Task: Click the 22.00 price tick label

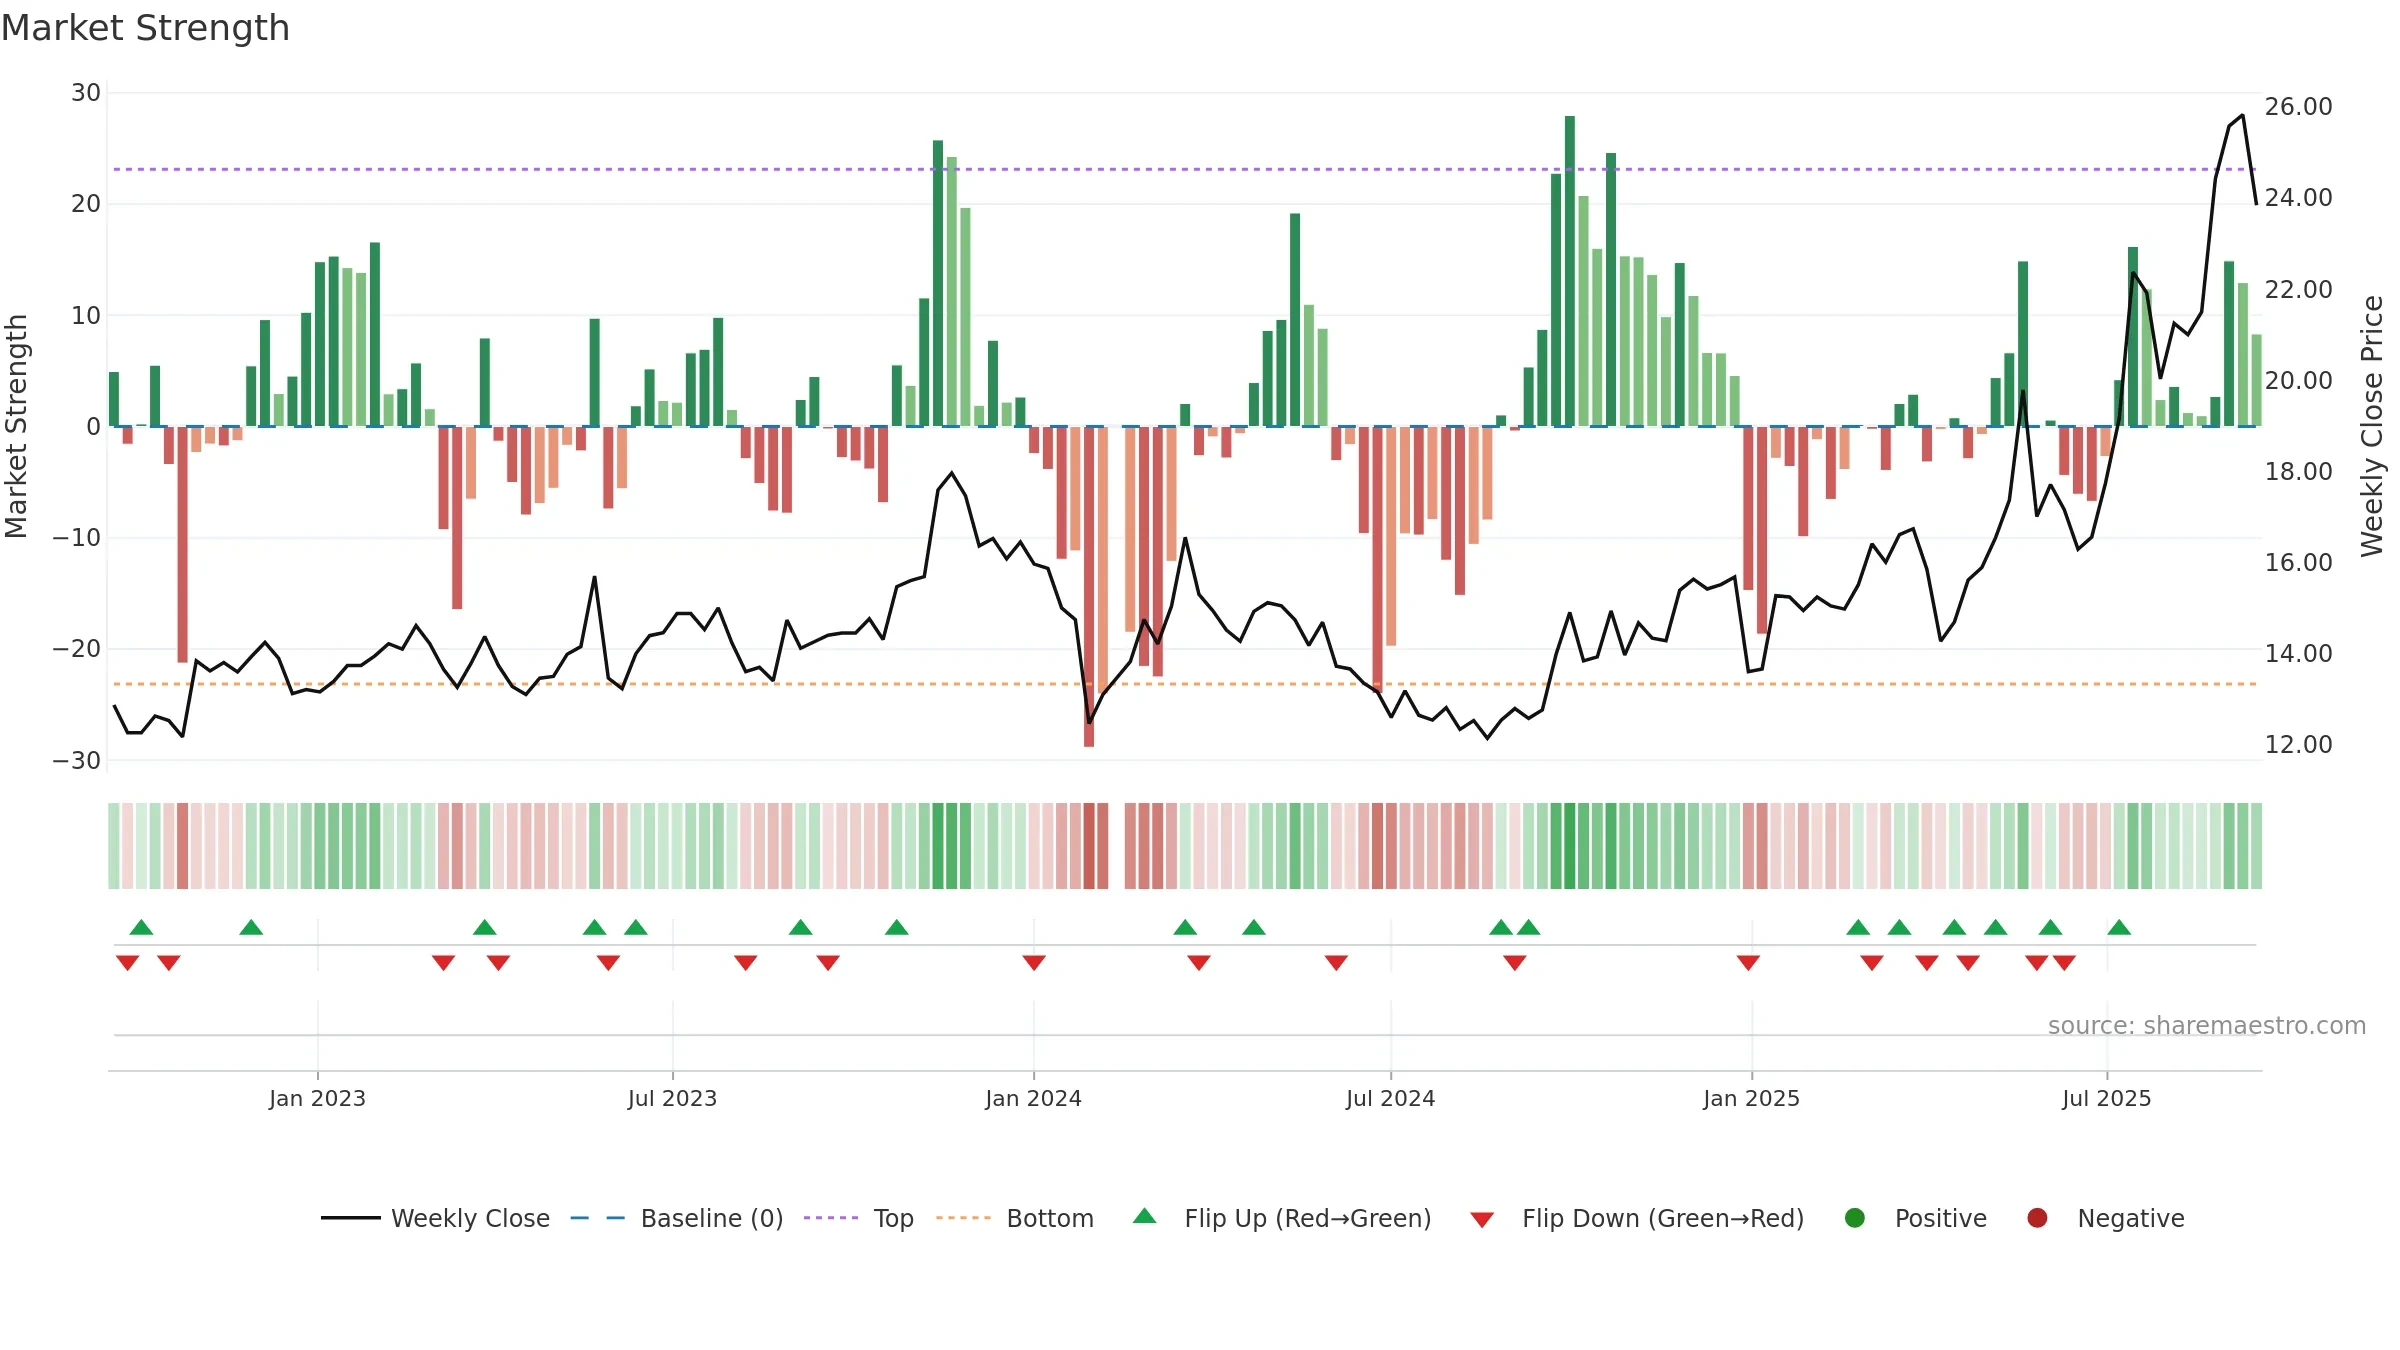Action: click(2298, 290)
